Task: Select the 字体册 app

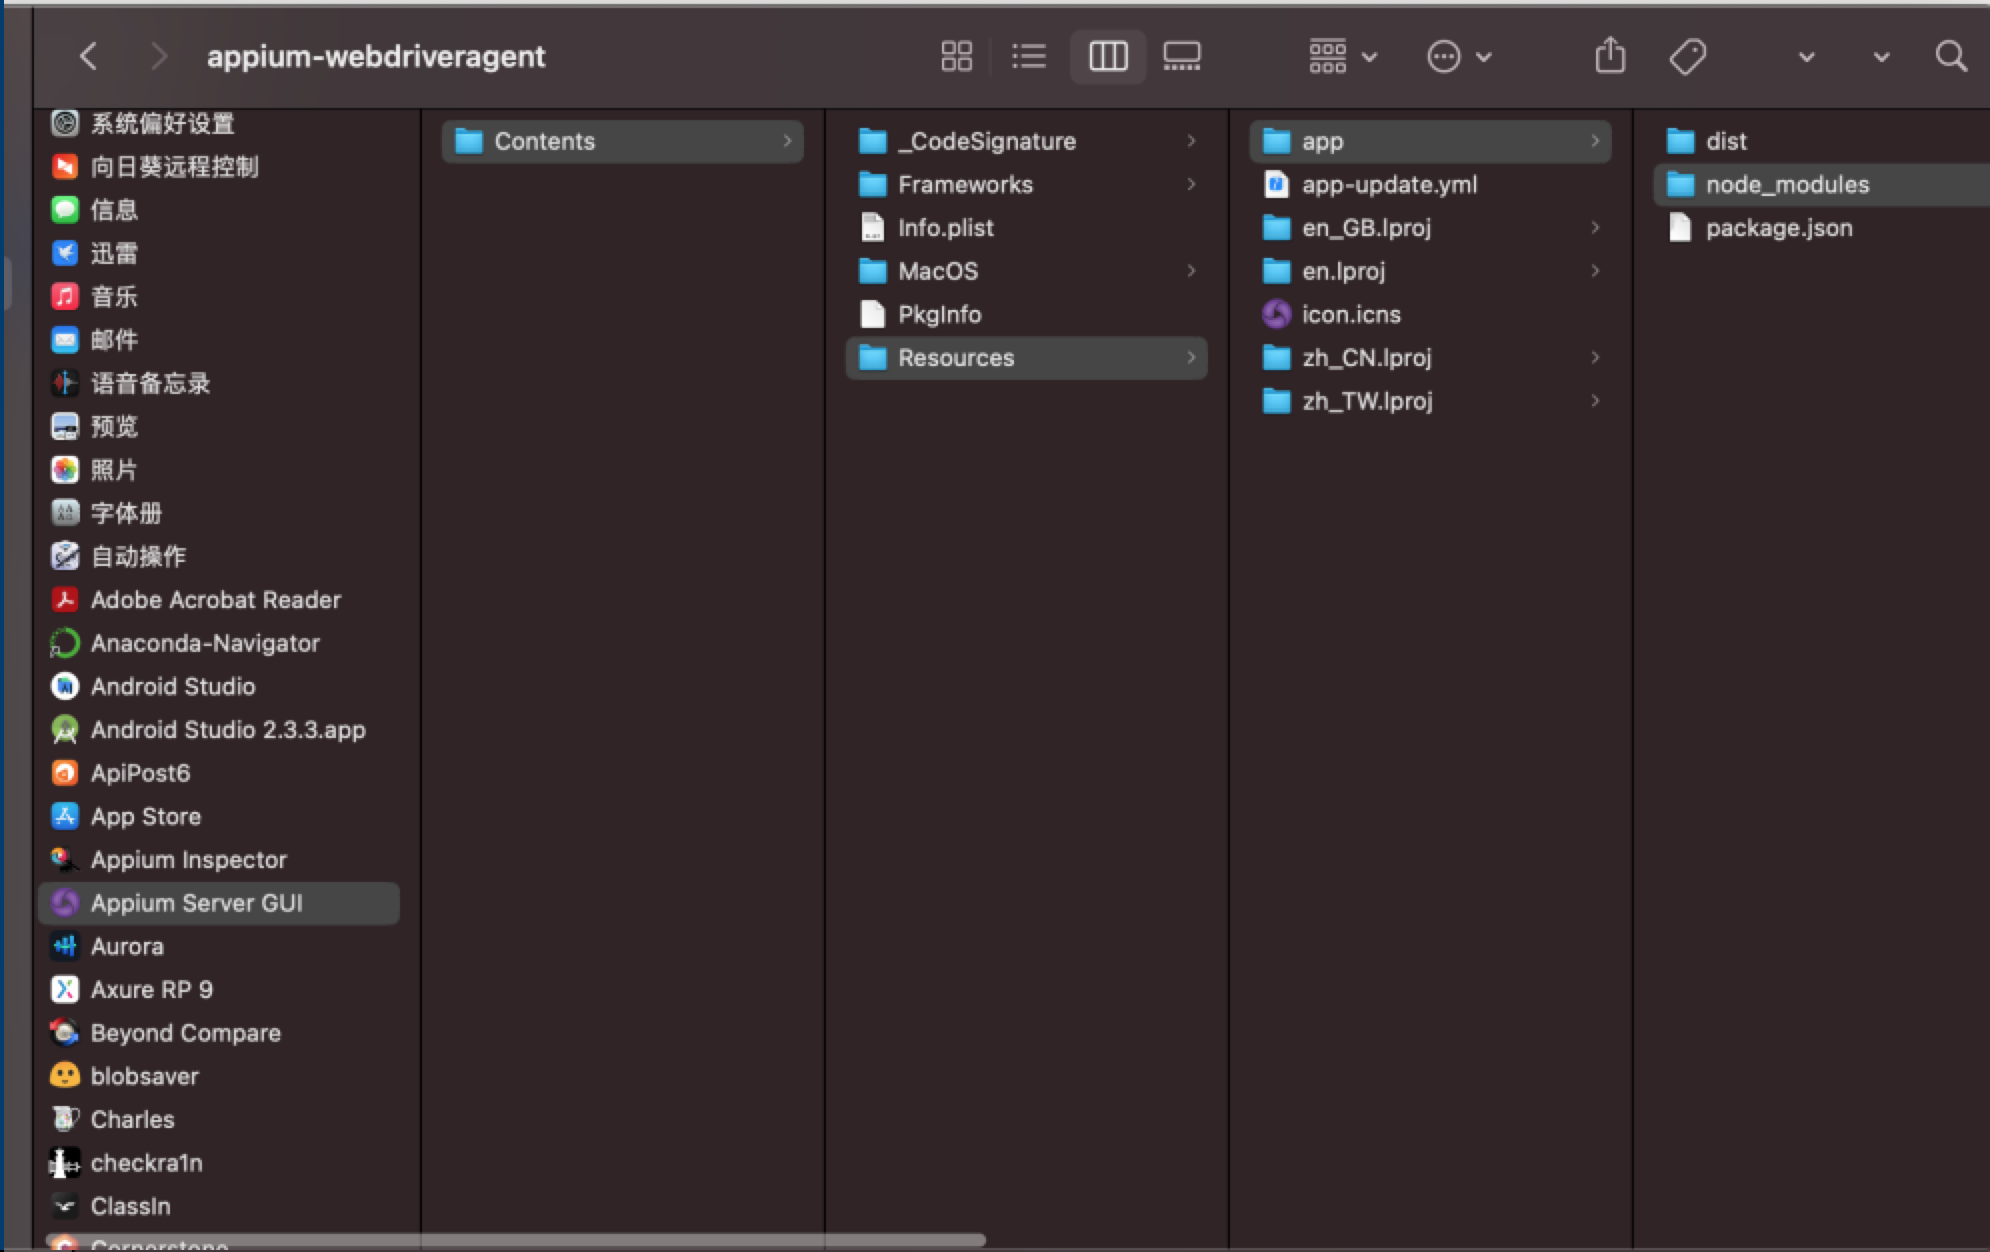Action: click(218, 513)
